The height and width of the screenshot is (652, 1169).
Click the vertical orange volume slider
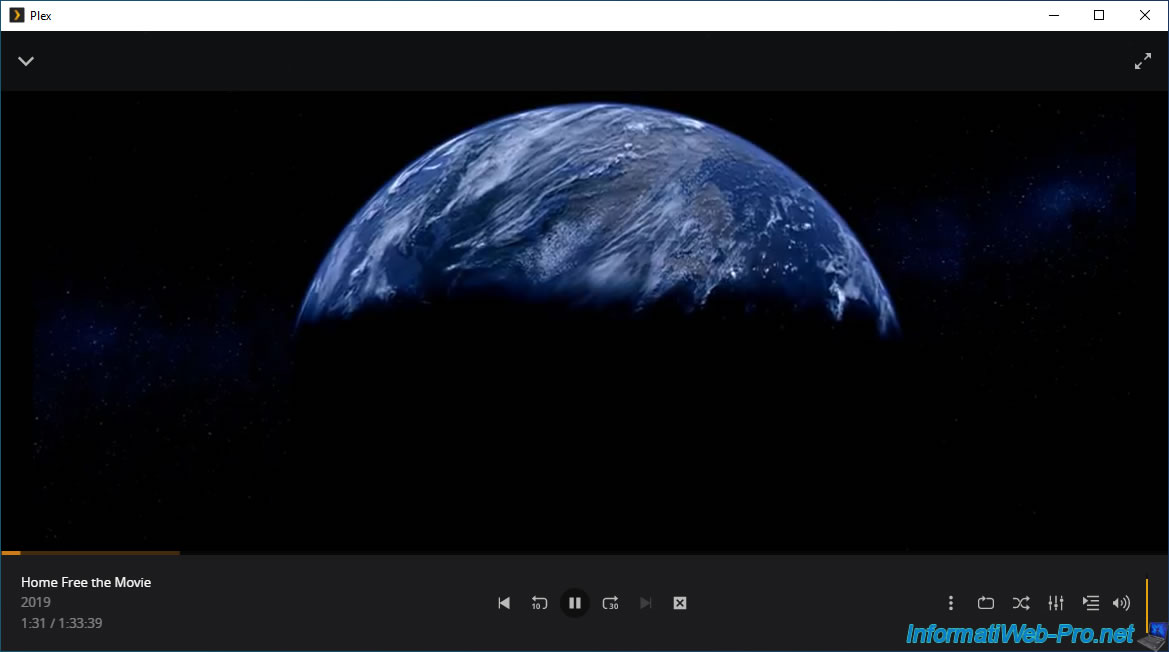[1146, 603]
